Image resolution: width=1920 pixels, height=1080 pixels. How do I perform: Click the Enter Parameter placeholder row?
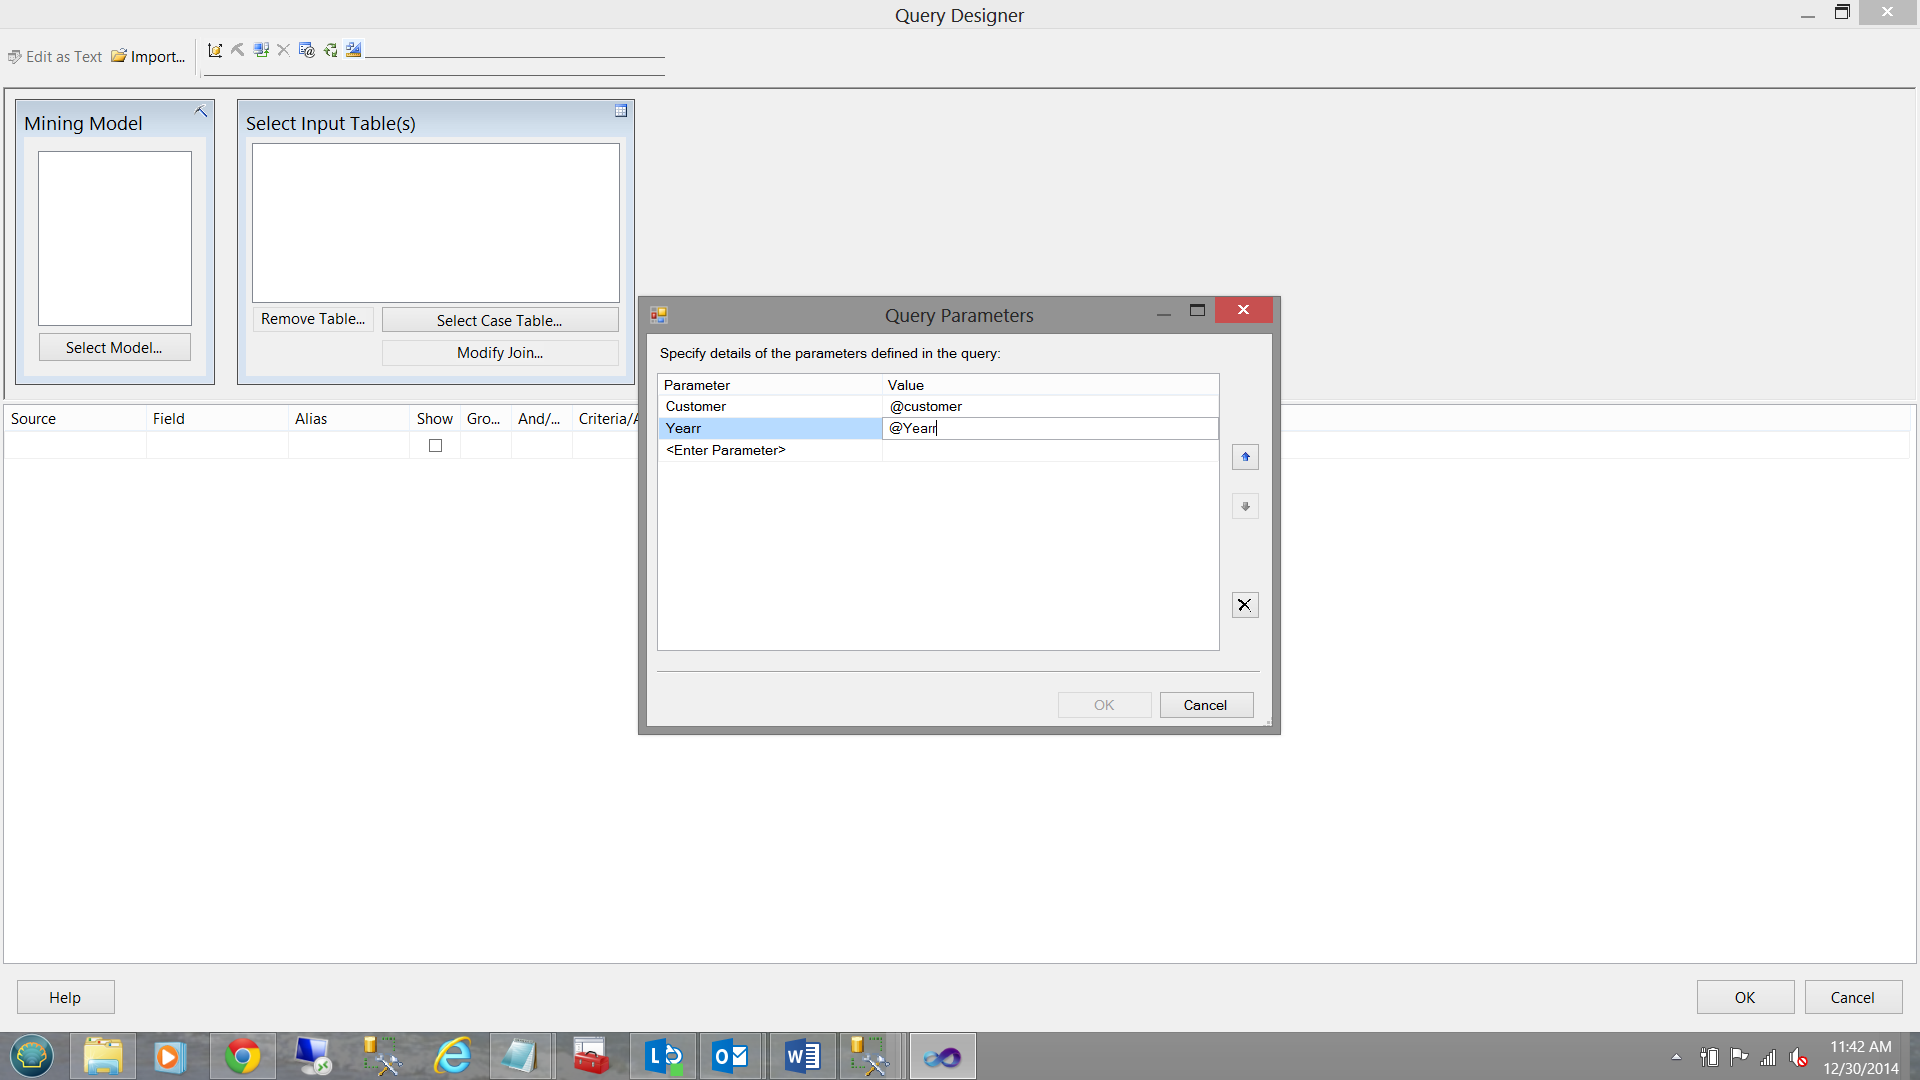726,451
